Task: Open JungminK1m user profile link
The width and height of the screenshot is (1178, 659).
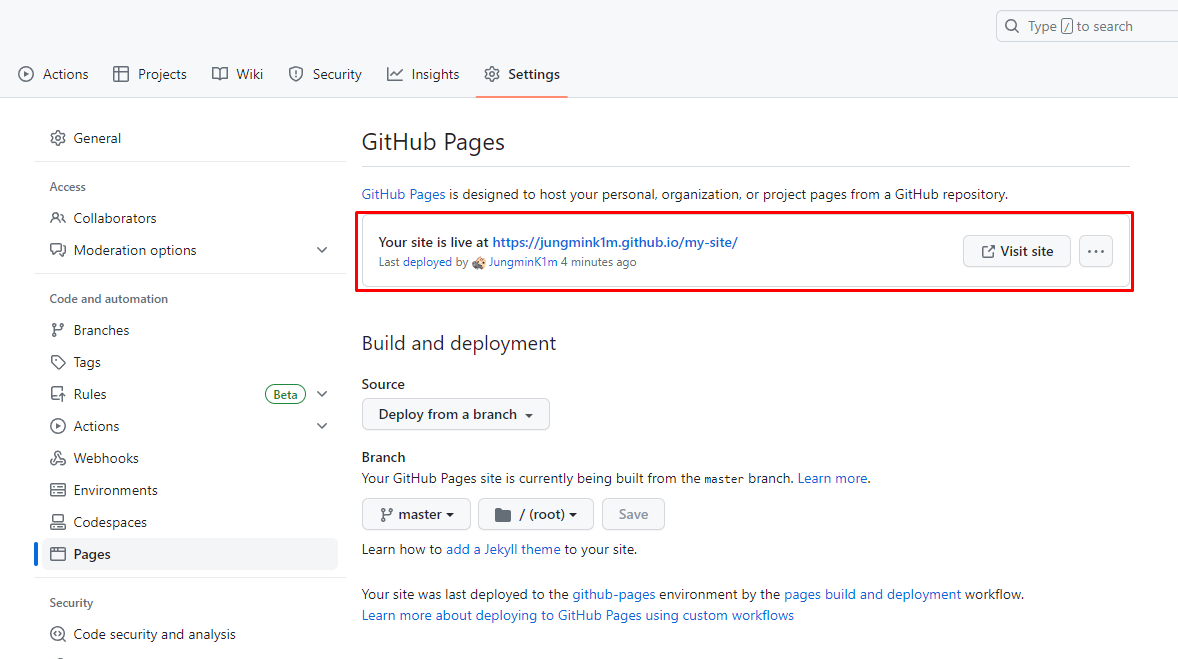Action: point(523,262)
